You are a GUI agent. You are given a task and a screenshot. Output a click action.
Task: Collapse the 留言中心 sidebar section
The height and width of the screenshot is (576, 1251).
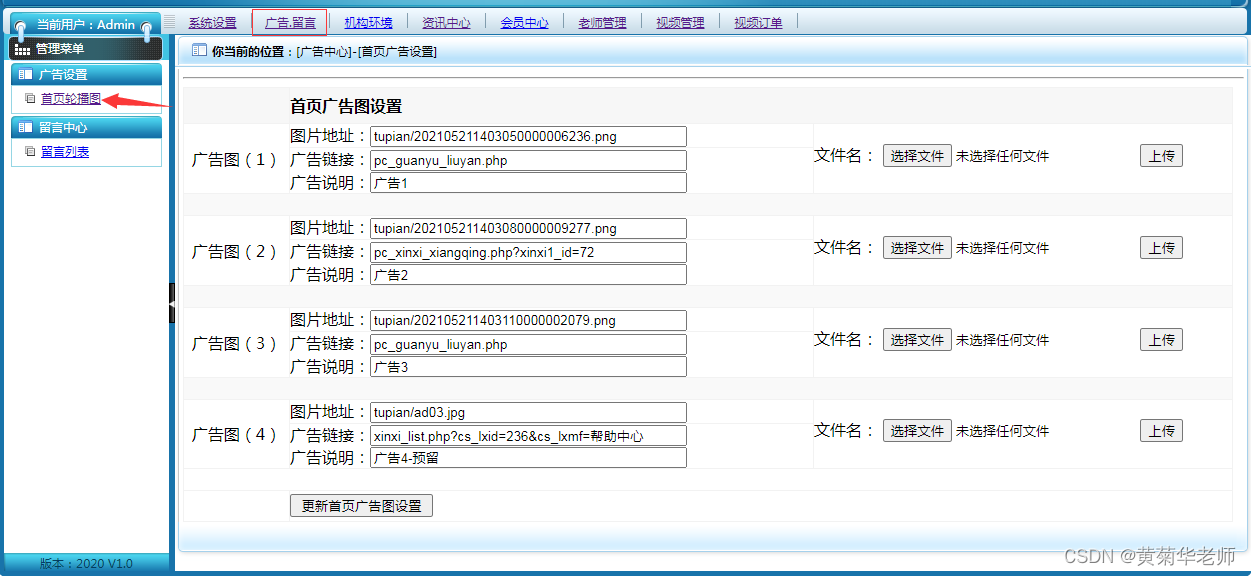point(86,127)
